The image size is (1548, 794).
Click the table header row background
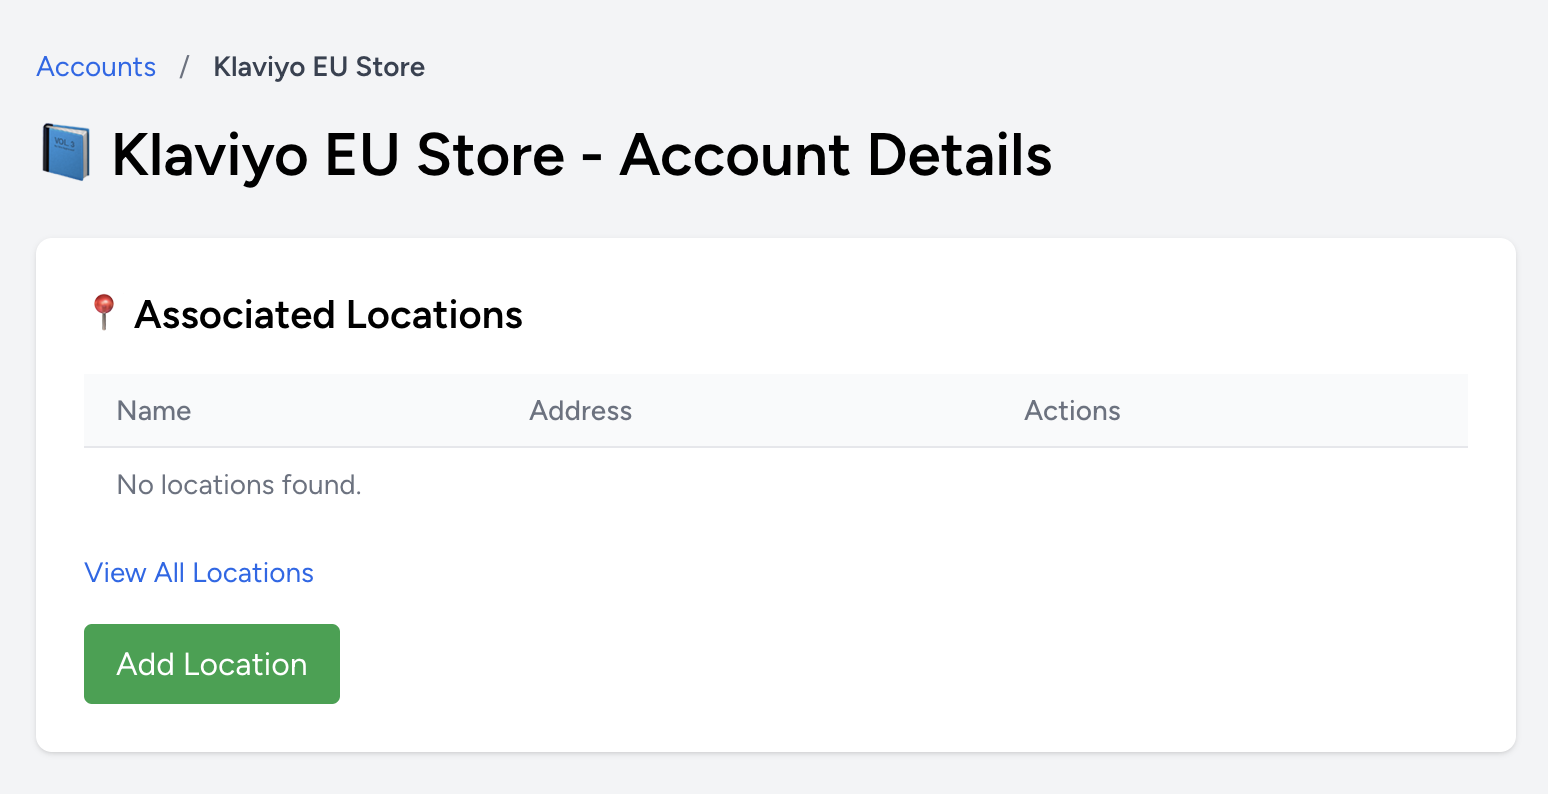(x=800, y=410)
